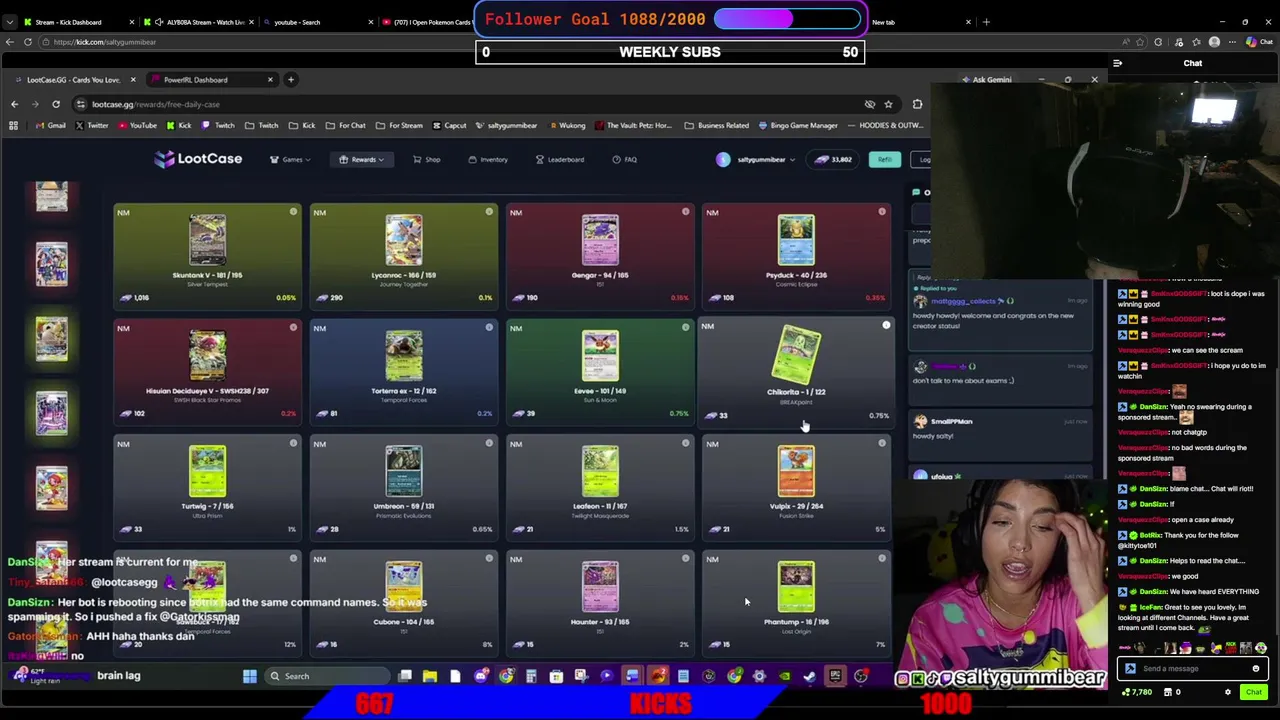This screenshot has width=1280, height=720.
Task: Toggle the info circle on Torterra ex card
Action: pyautogui.click(x=489, y=327)
